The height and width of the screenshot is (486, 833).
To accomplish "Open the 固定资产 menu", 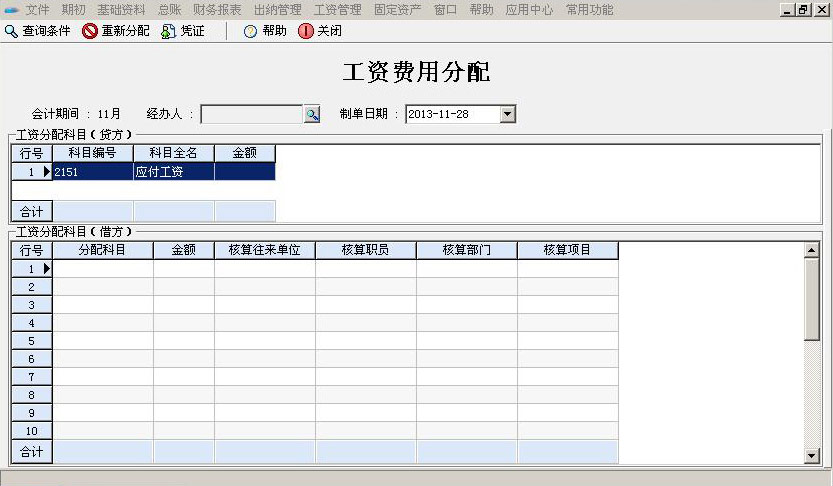I will click(x=397, y=9).
